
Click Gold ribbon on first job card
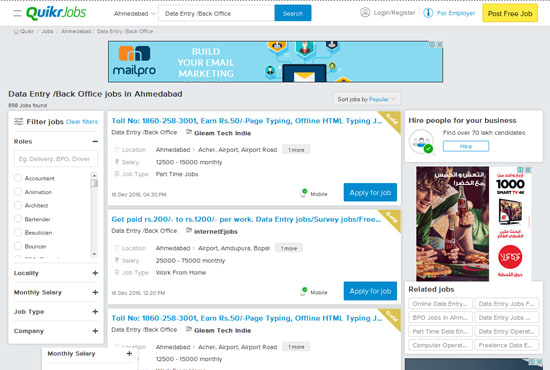pyautogui.click(x=391, y=119)
